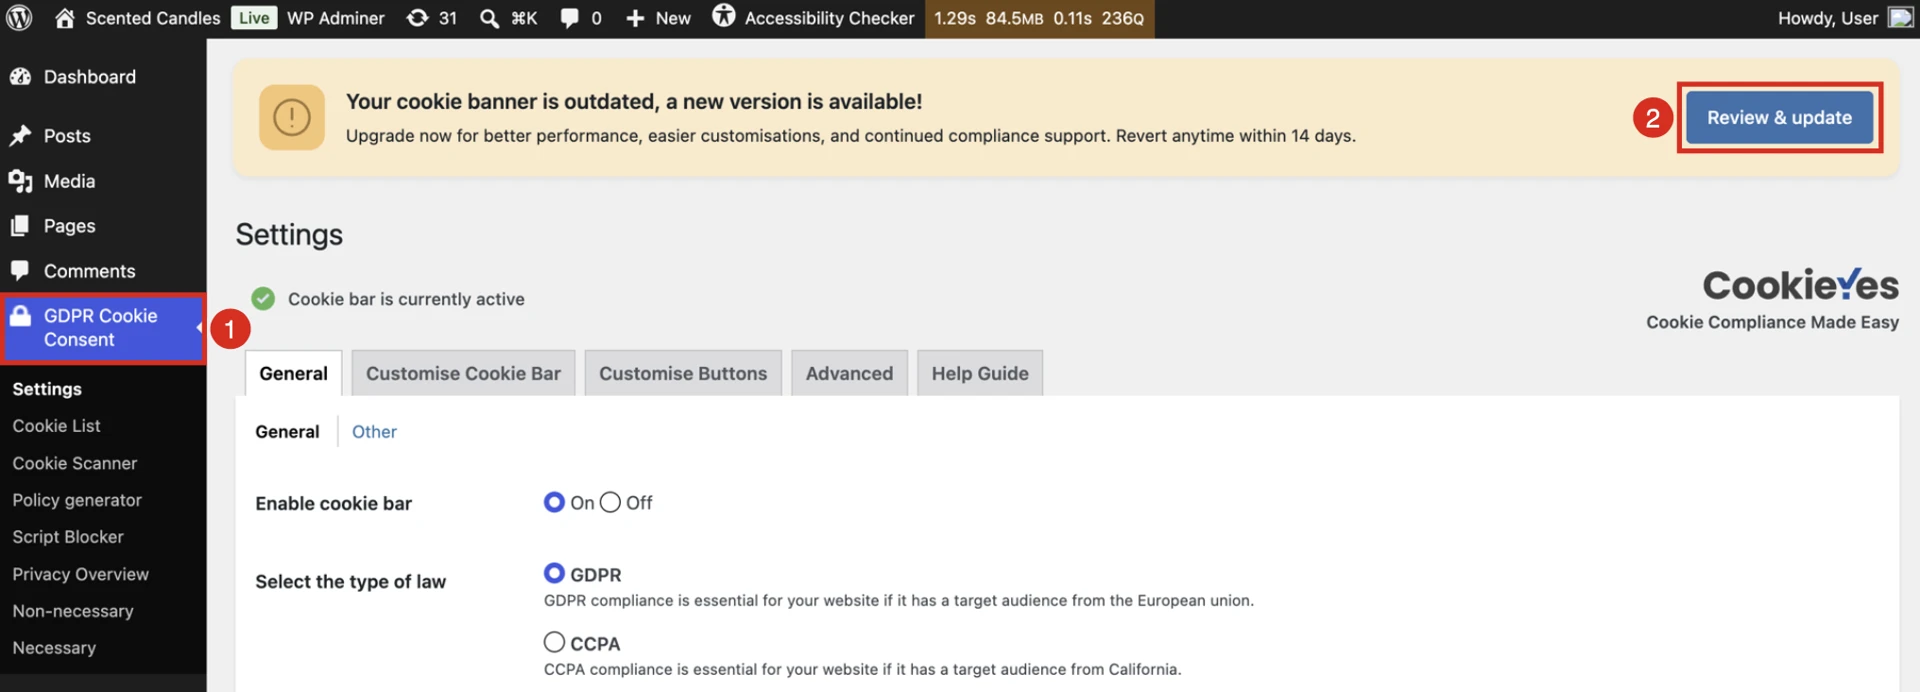Image resolution: width=1920 pixels, height=692 pixels.
Task: Open the Advanced tab
Action: pyautogui.click(x=849, y=373)
